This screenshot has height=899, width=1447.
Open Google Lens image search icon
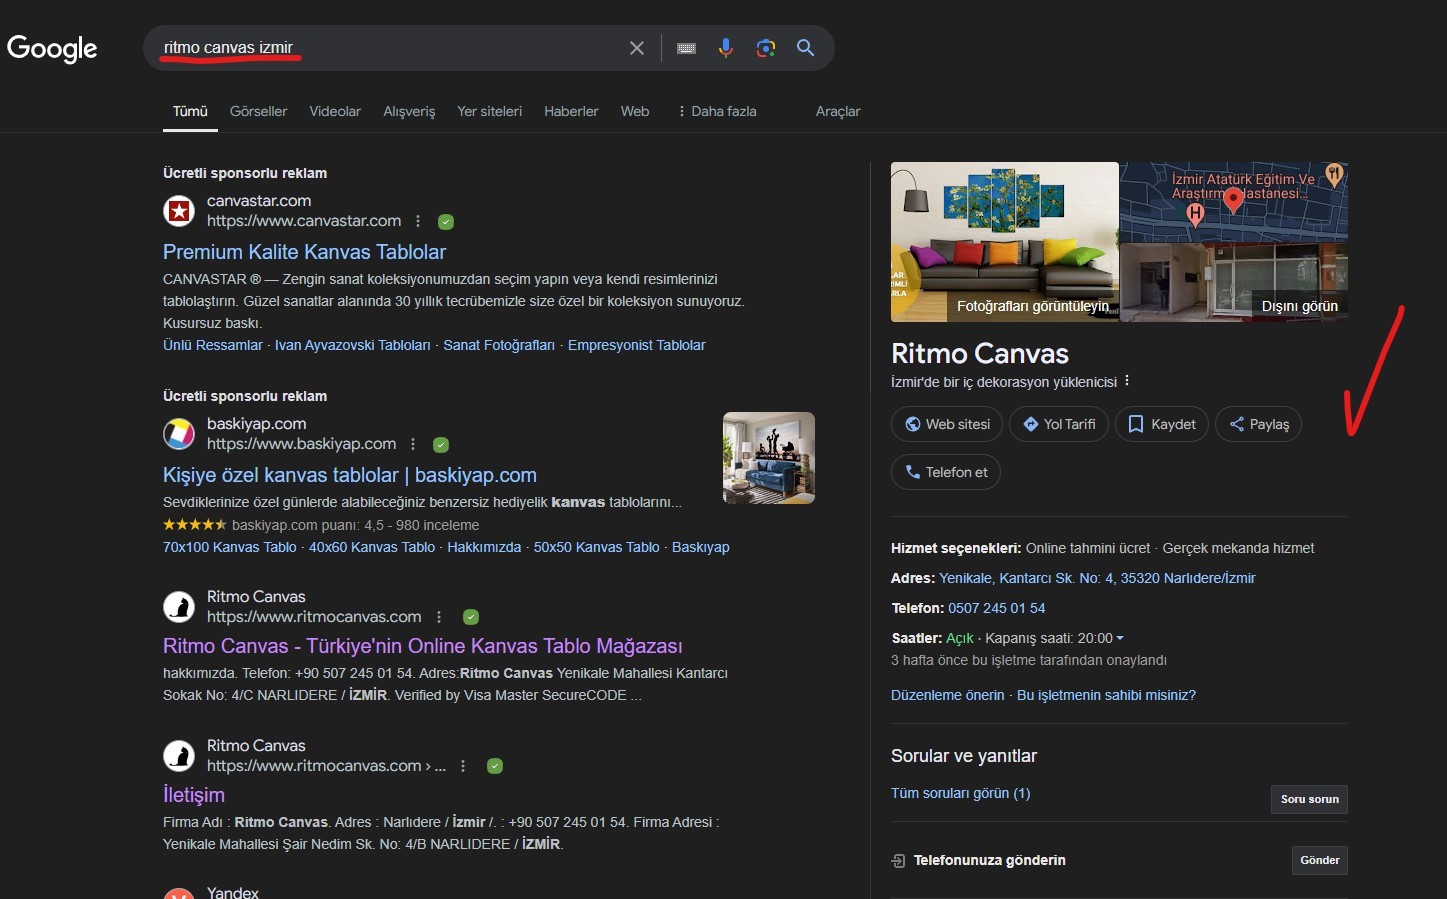(766, 48)
